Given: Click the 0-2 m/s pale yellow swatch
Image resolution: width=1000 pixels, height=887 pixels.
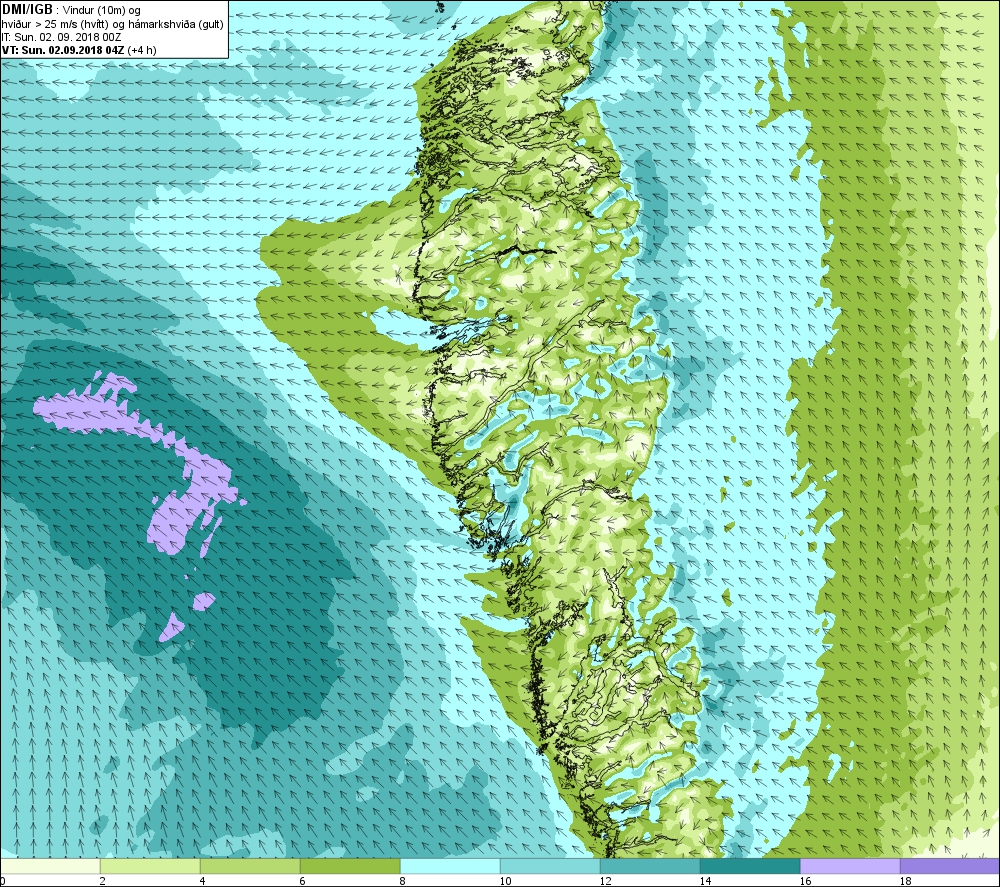Looking at the screenshot, I should pyautogui.click(x=50, y=866).
